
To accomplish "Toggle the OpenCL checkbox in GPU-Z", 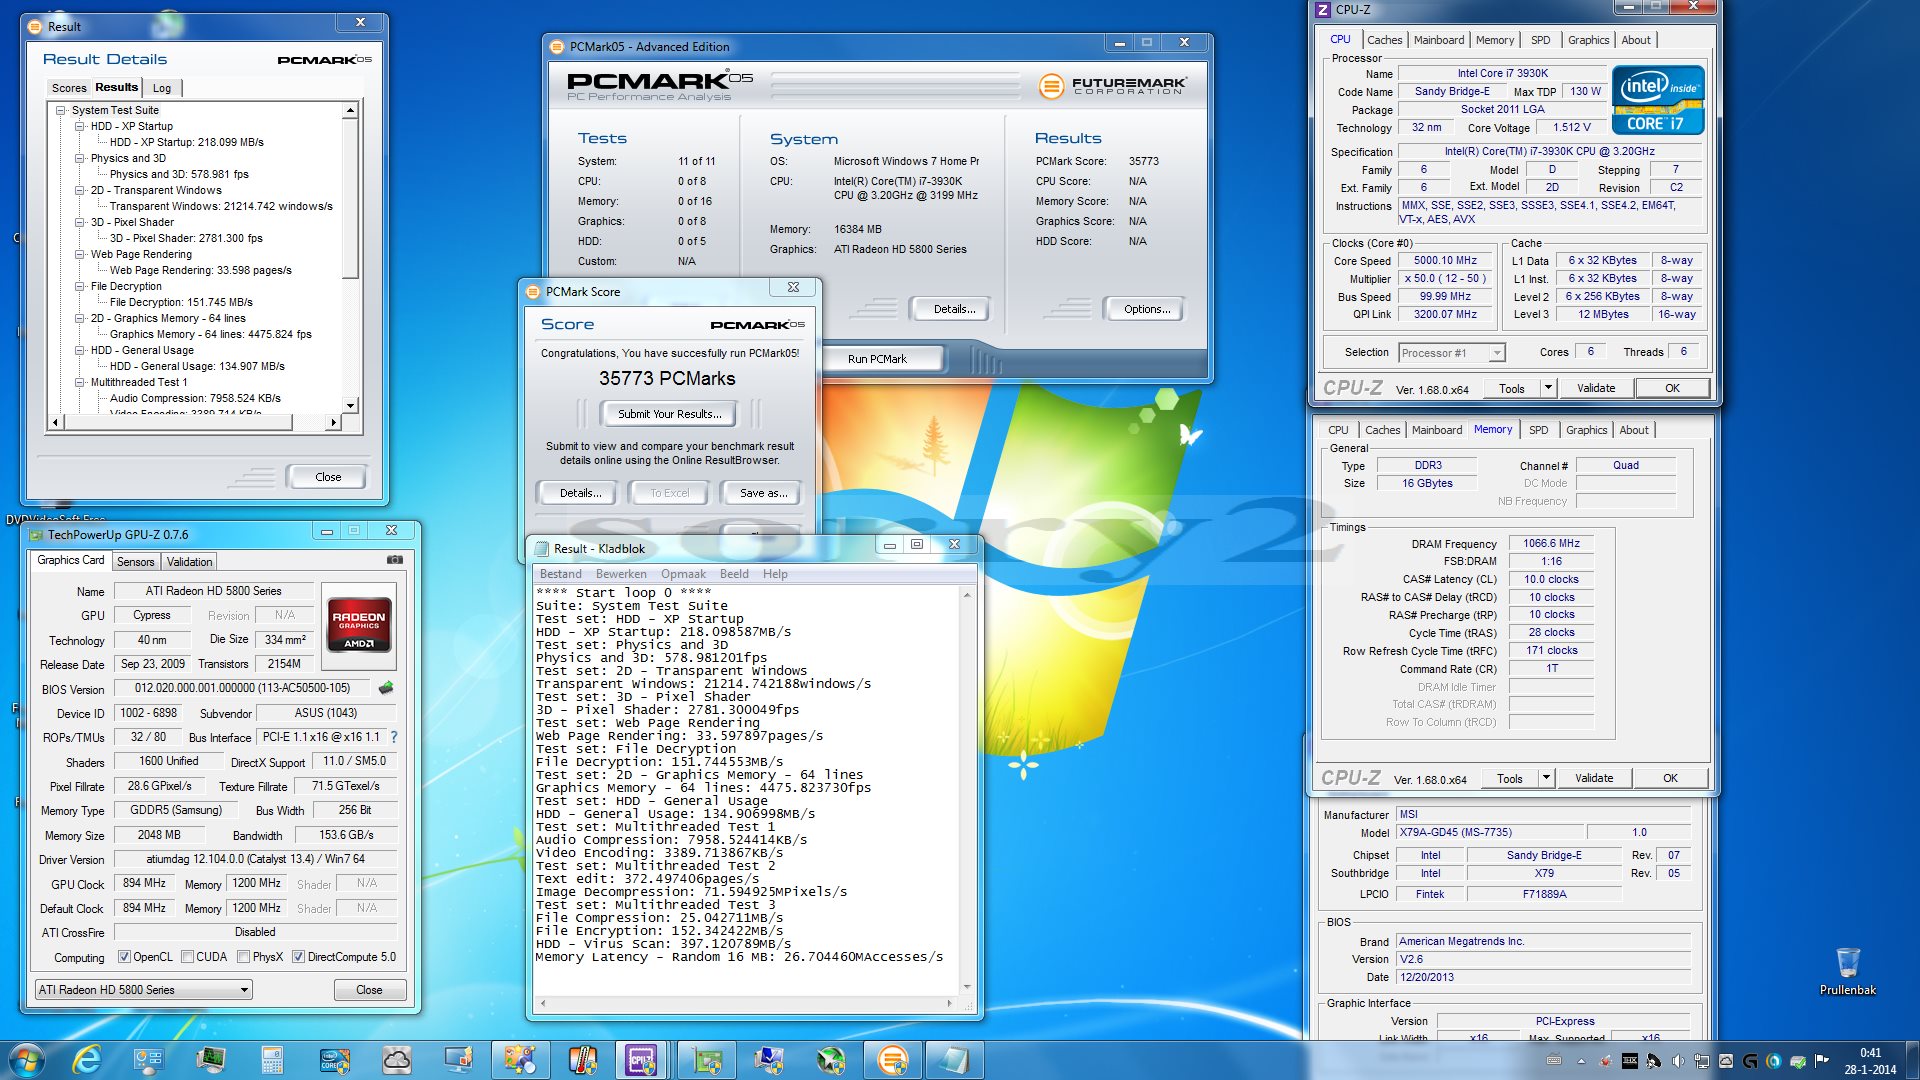I will [124, 957].
